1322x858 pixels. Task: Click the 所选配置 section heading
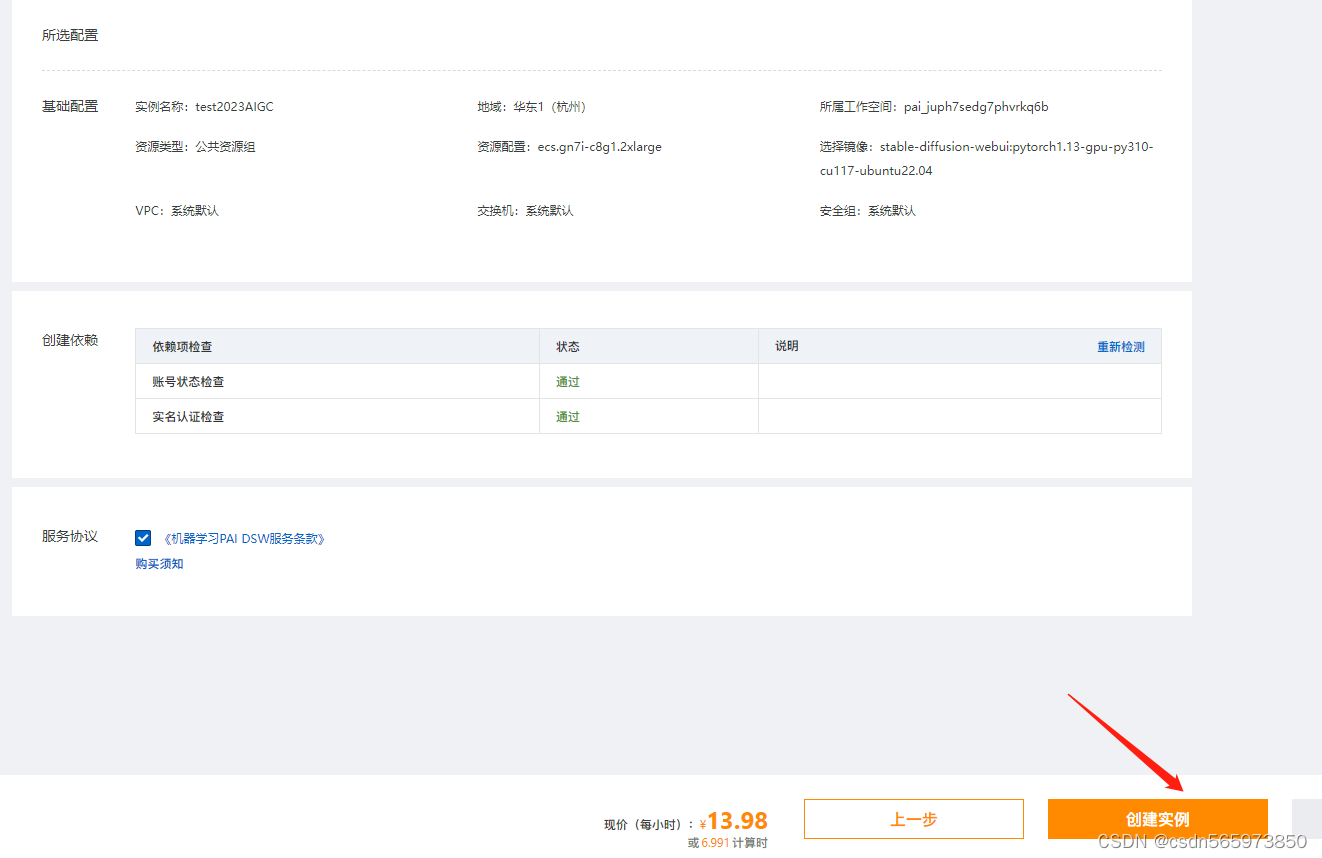(70, 35)
